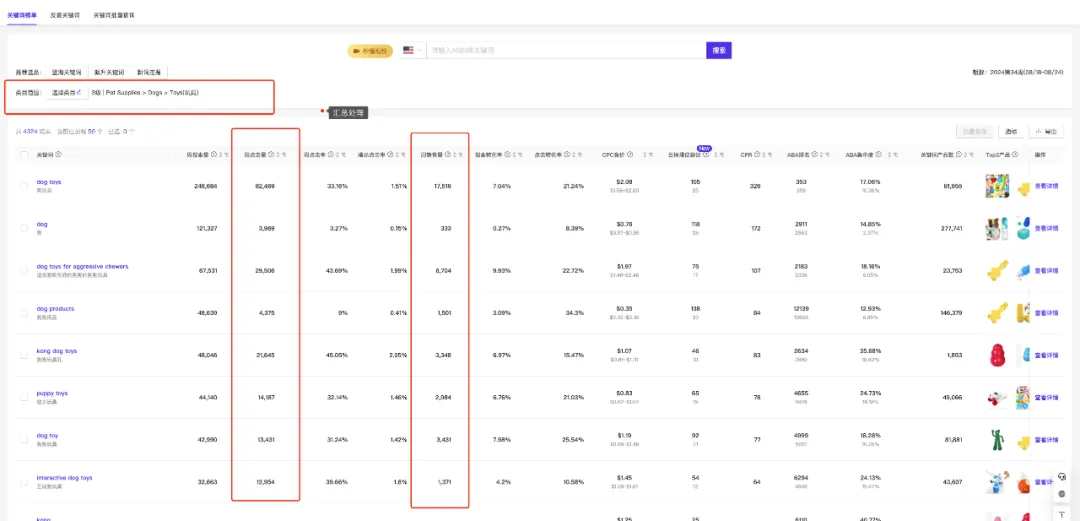Open the 'dog products' keyword link

55,309
